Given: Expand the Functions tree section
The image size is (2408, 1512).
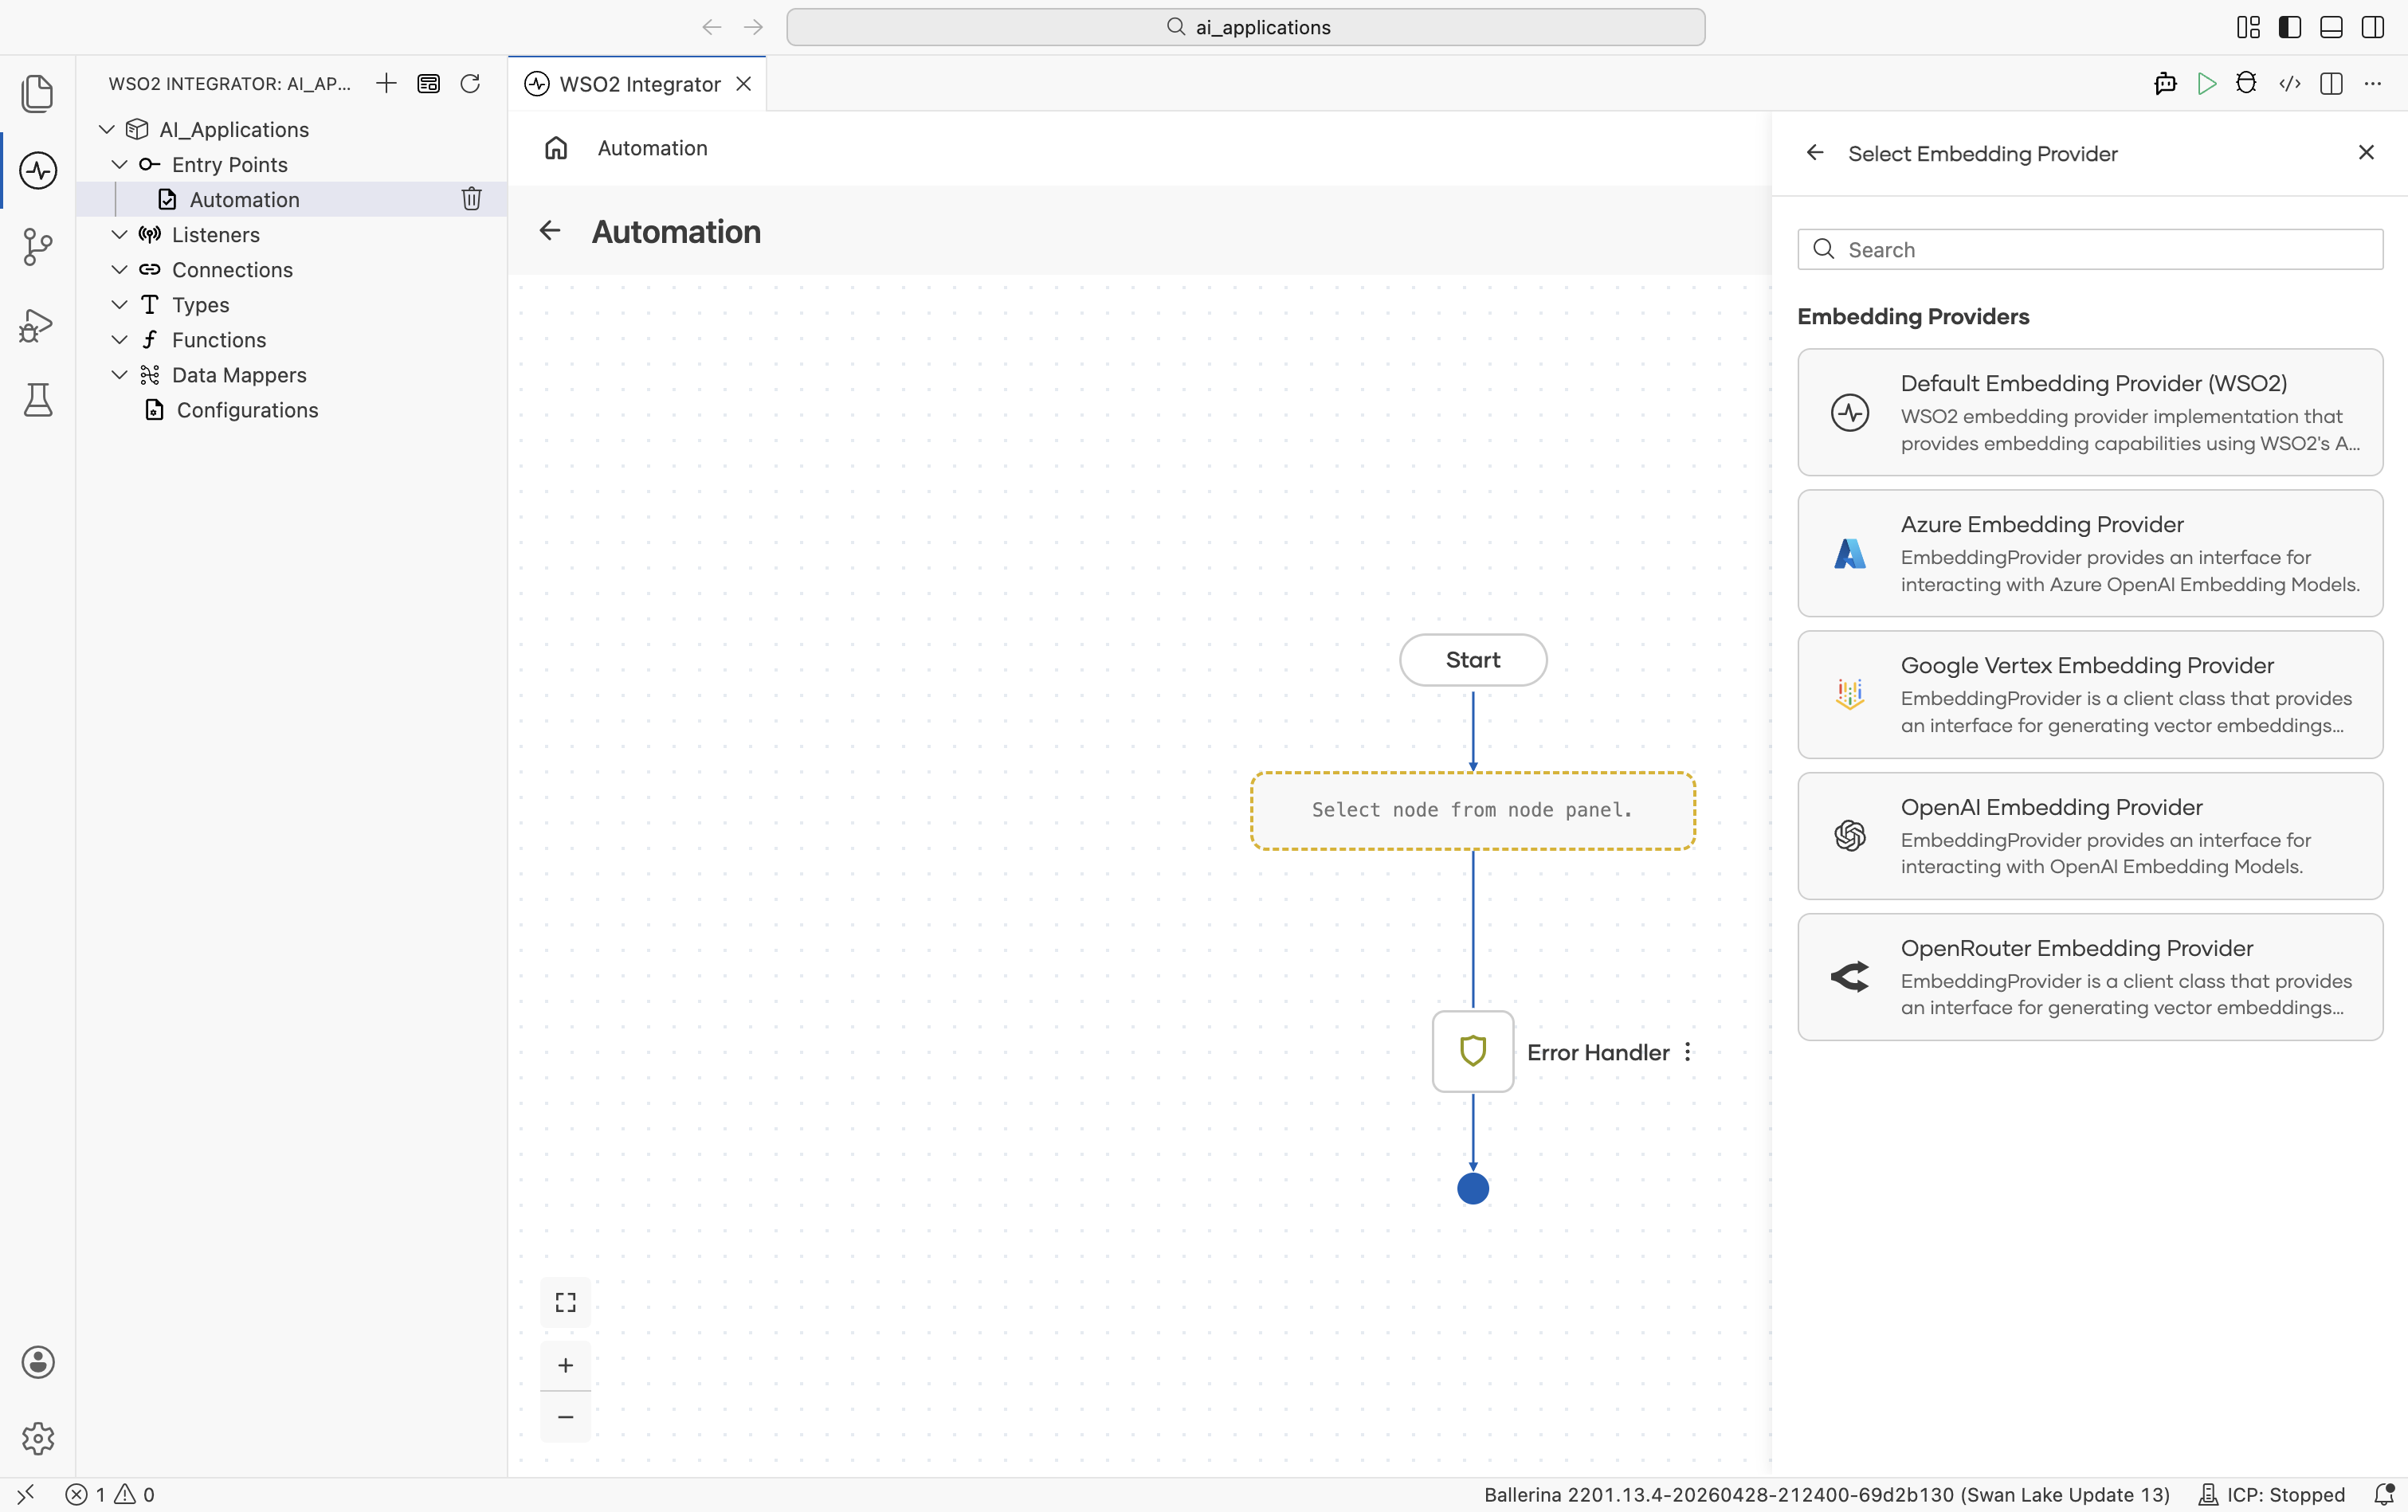Looking at the screenshot, I should [x=119, y=339].
